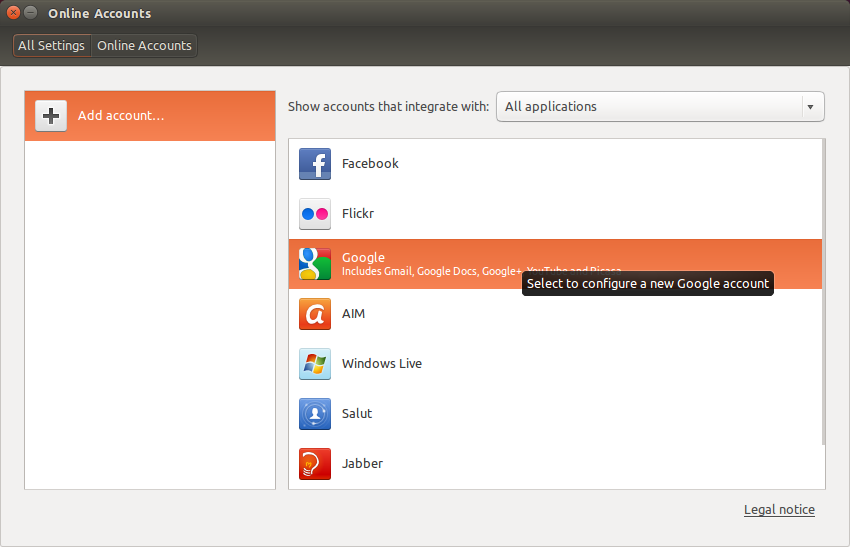Viewport: 850px width, 547px height.
Task: Click the AIM orange icon
Action: coord(314,314)
